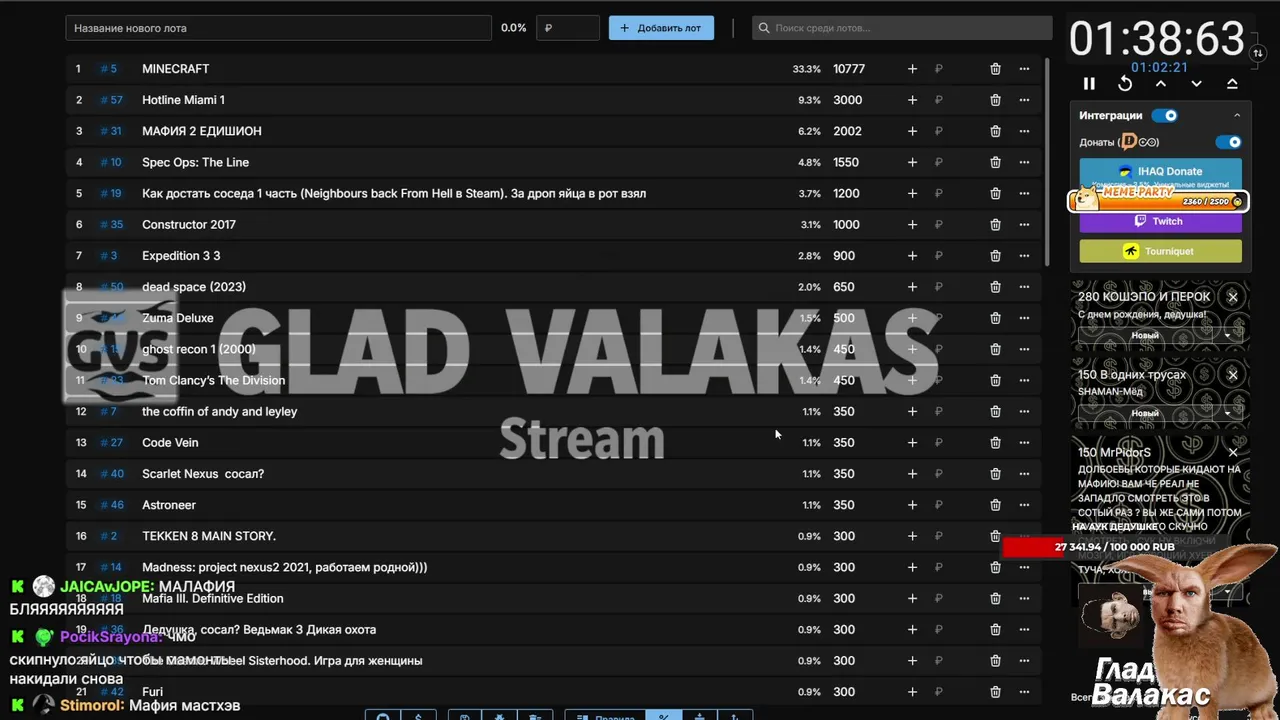This screenshot has height=720, width=1280.
Task: Click plus on the coffin of andy and leyley
Action: pyautogui.click(x=912, y=411)
